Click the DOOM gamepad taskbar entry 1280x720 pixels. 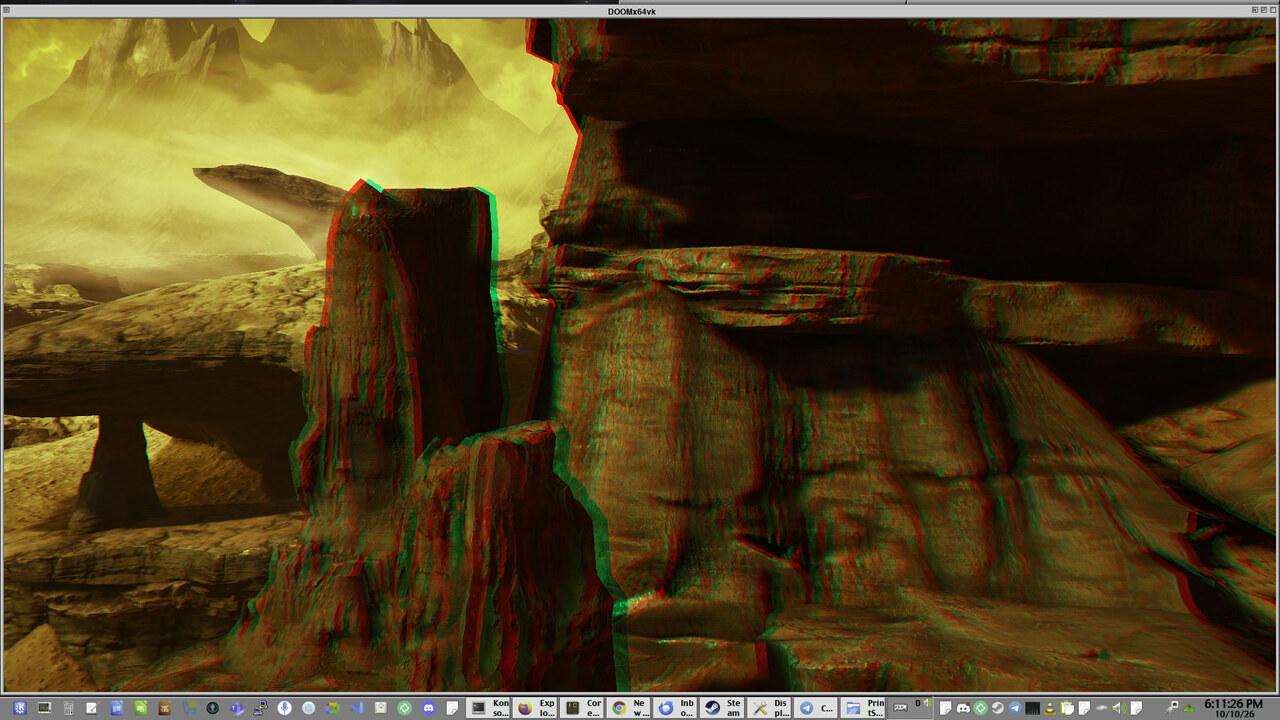click(908, 708)
